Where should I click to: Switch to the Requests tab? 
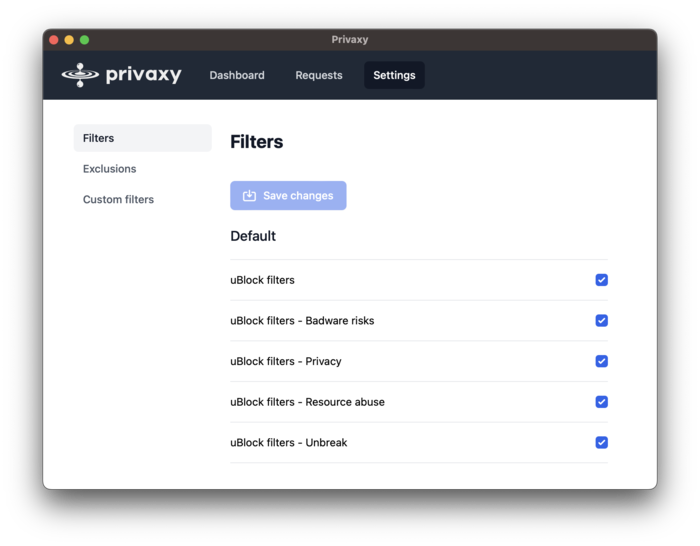[x=319, y=75]
